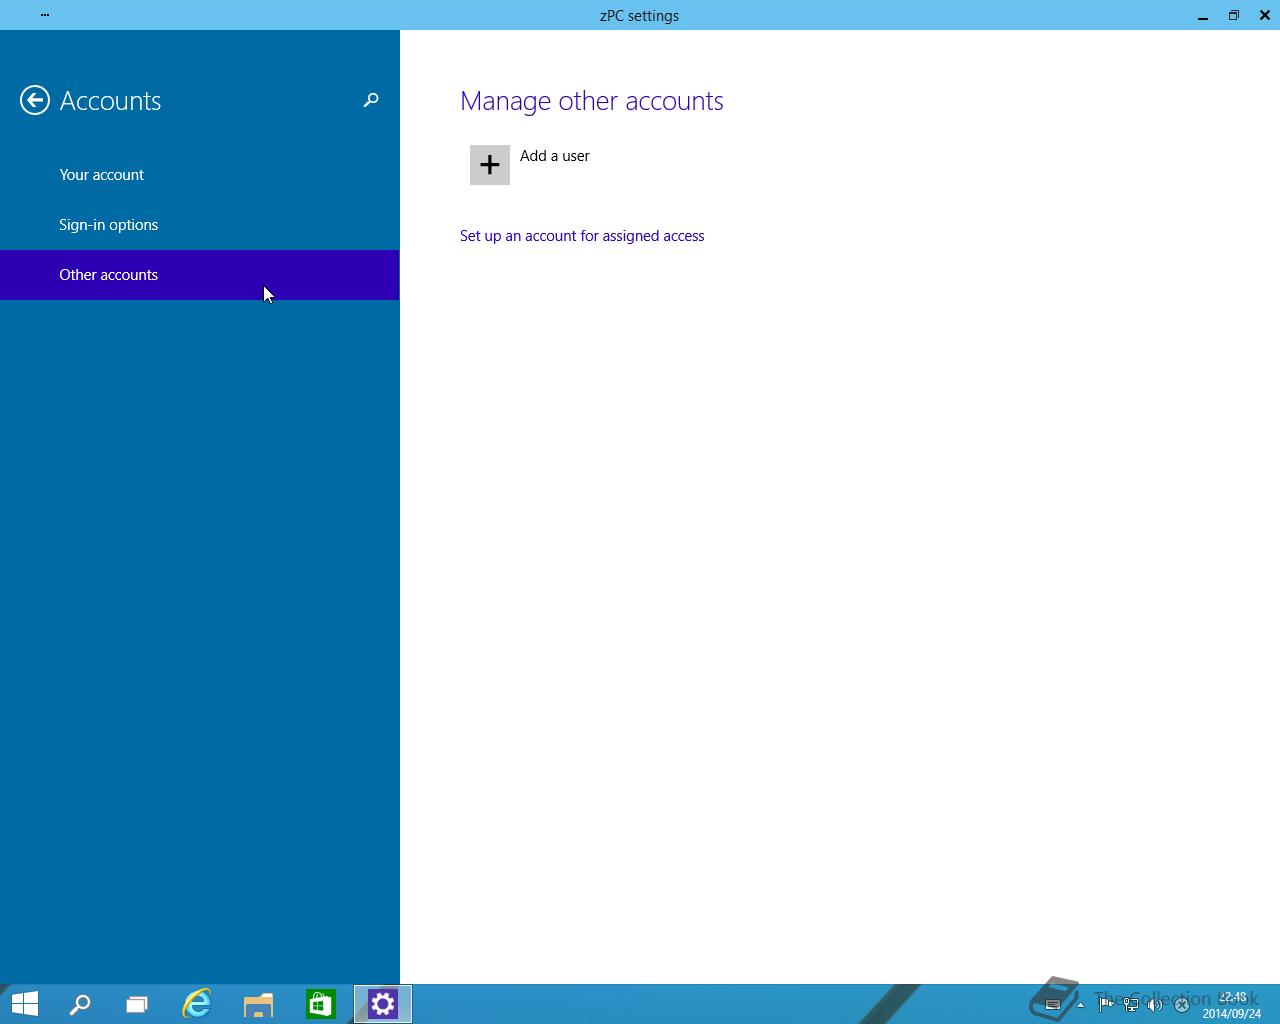Click the back arrow next to Accounts
1280x1024 pixels.
pyautogui.click(x=35, y=100)
